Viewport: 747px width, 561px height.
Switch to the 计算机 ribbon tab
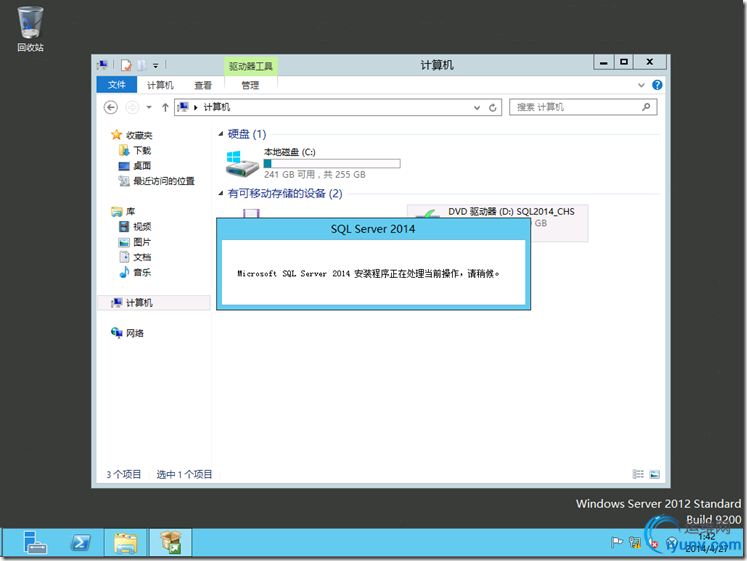(160, 85)
